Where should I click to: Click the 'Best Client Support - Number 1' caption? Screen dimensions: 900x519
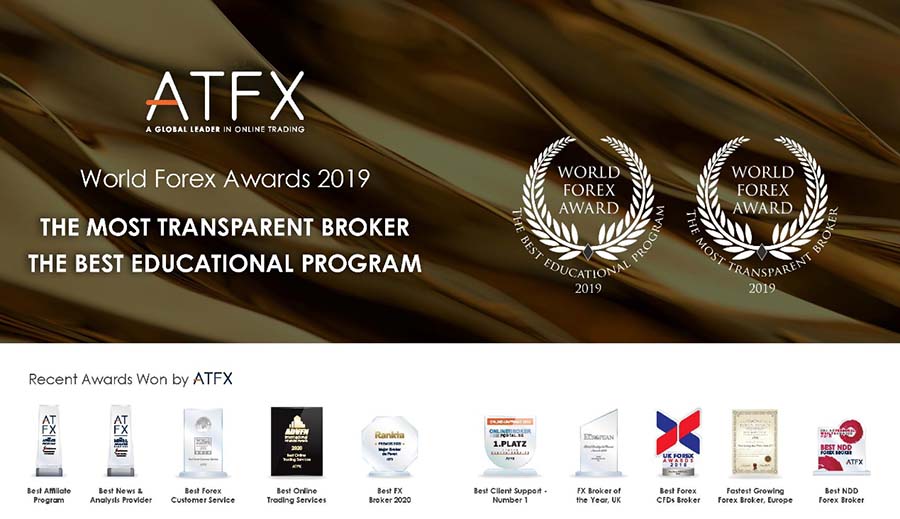click(510, 495)
